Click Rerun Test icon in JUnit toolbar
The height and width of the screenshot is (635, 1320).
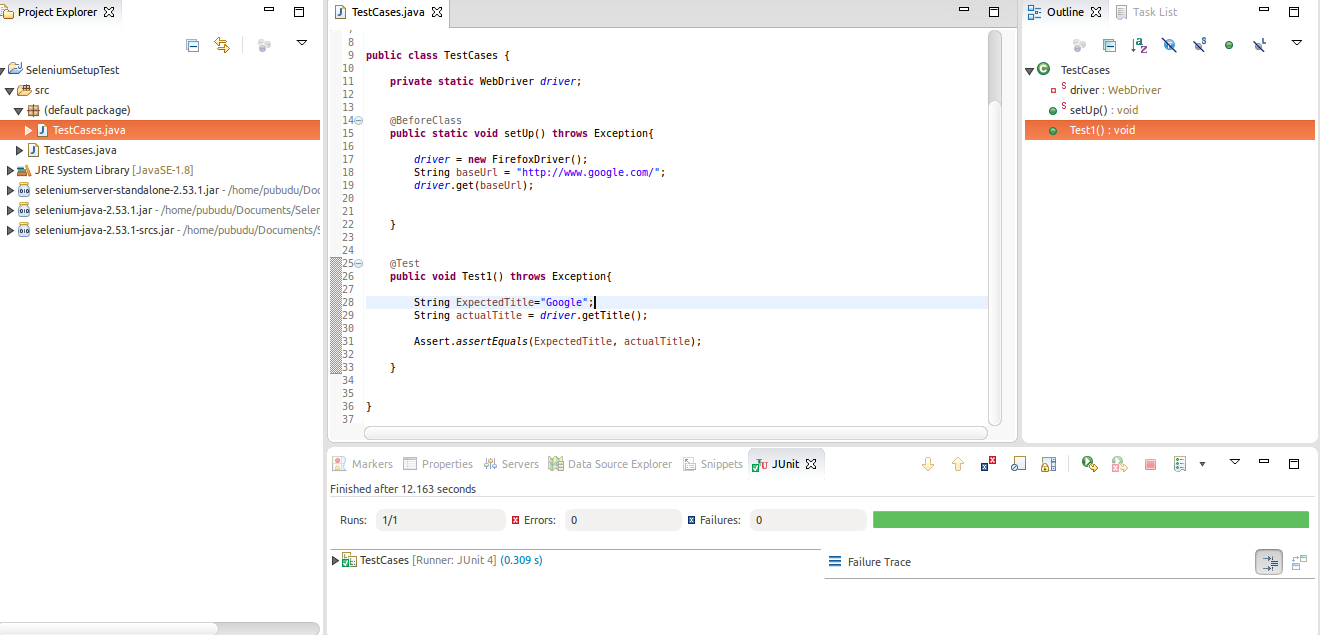1090,464
